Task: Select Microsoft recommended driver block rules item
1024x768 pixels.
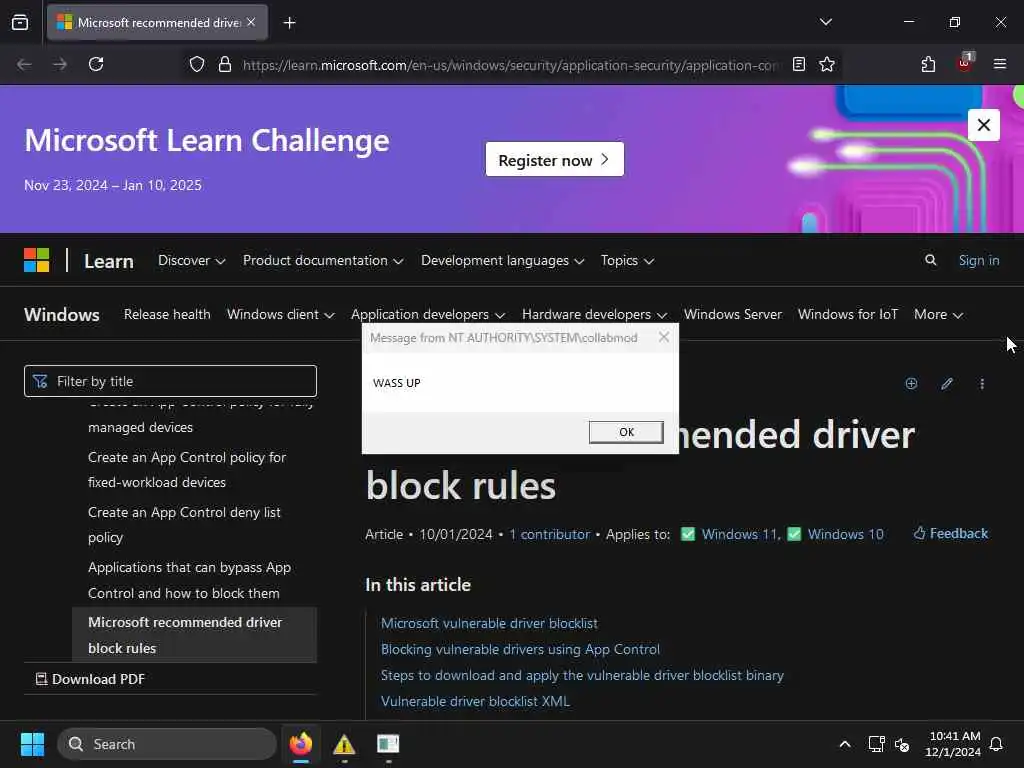Action: (x=194, y=635)
